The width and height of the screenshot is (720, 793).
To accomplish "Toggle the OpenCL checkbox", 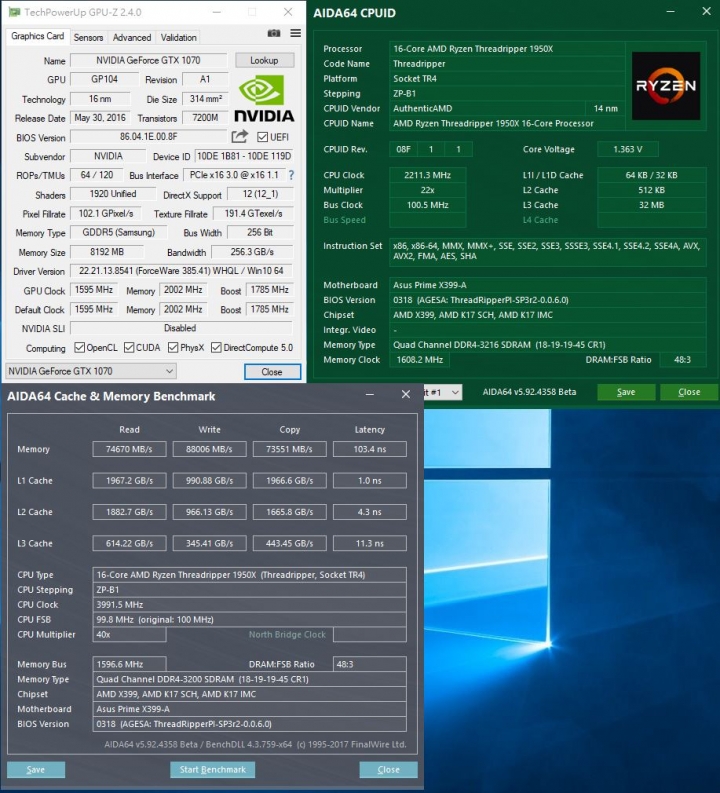I will pos(79,347).
